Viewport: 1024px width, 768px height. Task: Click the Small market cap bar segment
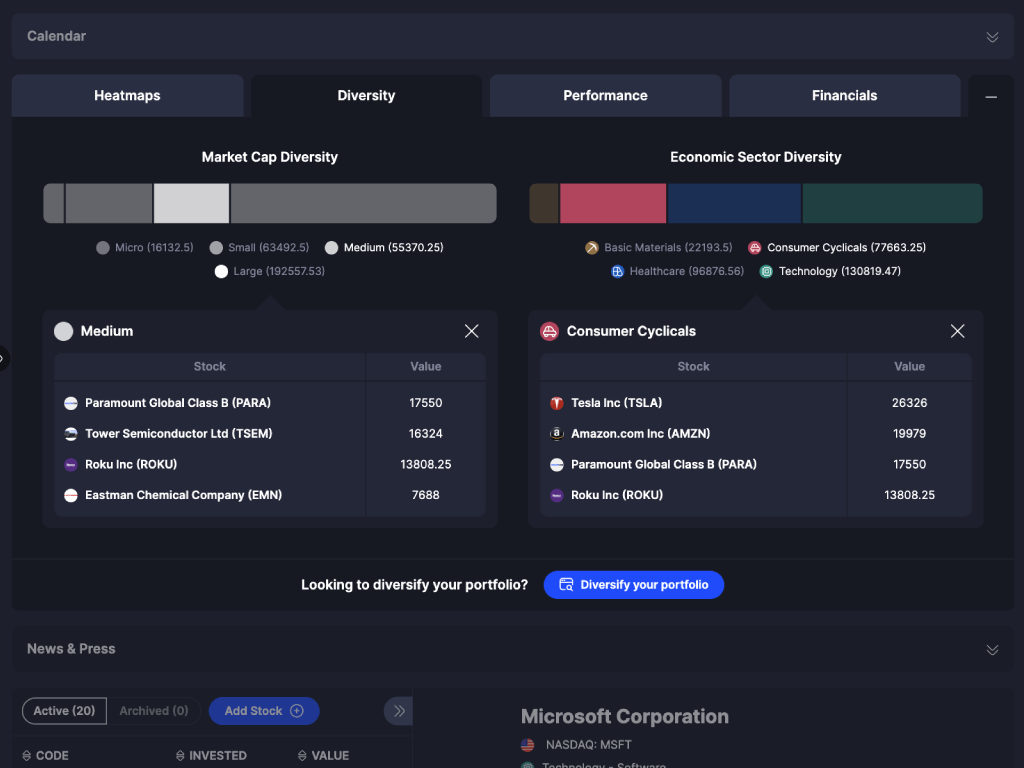pyautogui.click(x=109, y=203)
